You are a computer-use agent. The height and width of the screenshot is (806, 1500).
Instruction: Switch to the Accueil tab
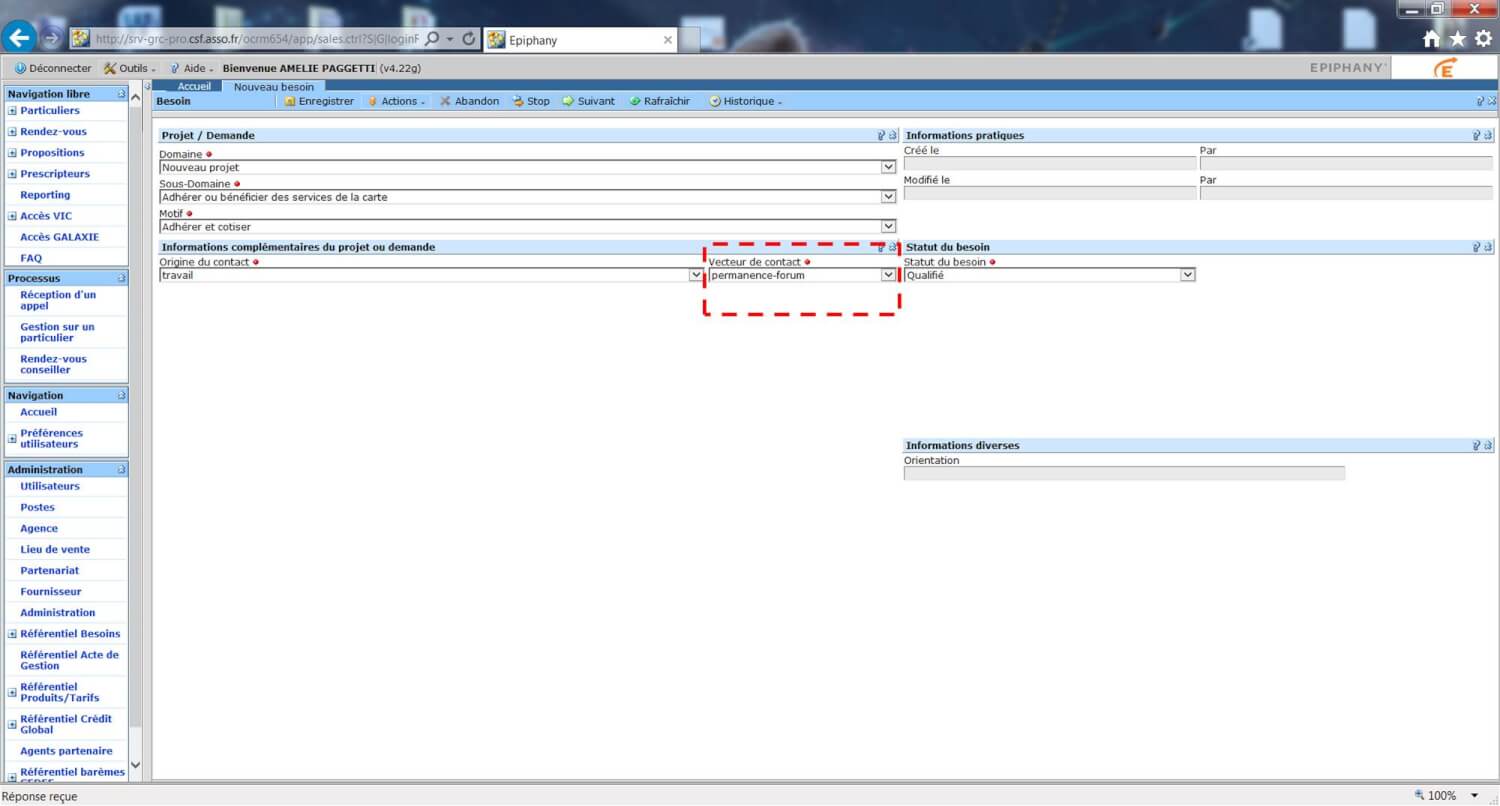click(194, 86)
